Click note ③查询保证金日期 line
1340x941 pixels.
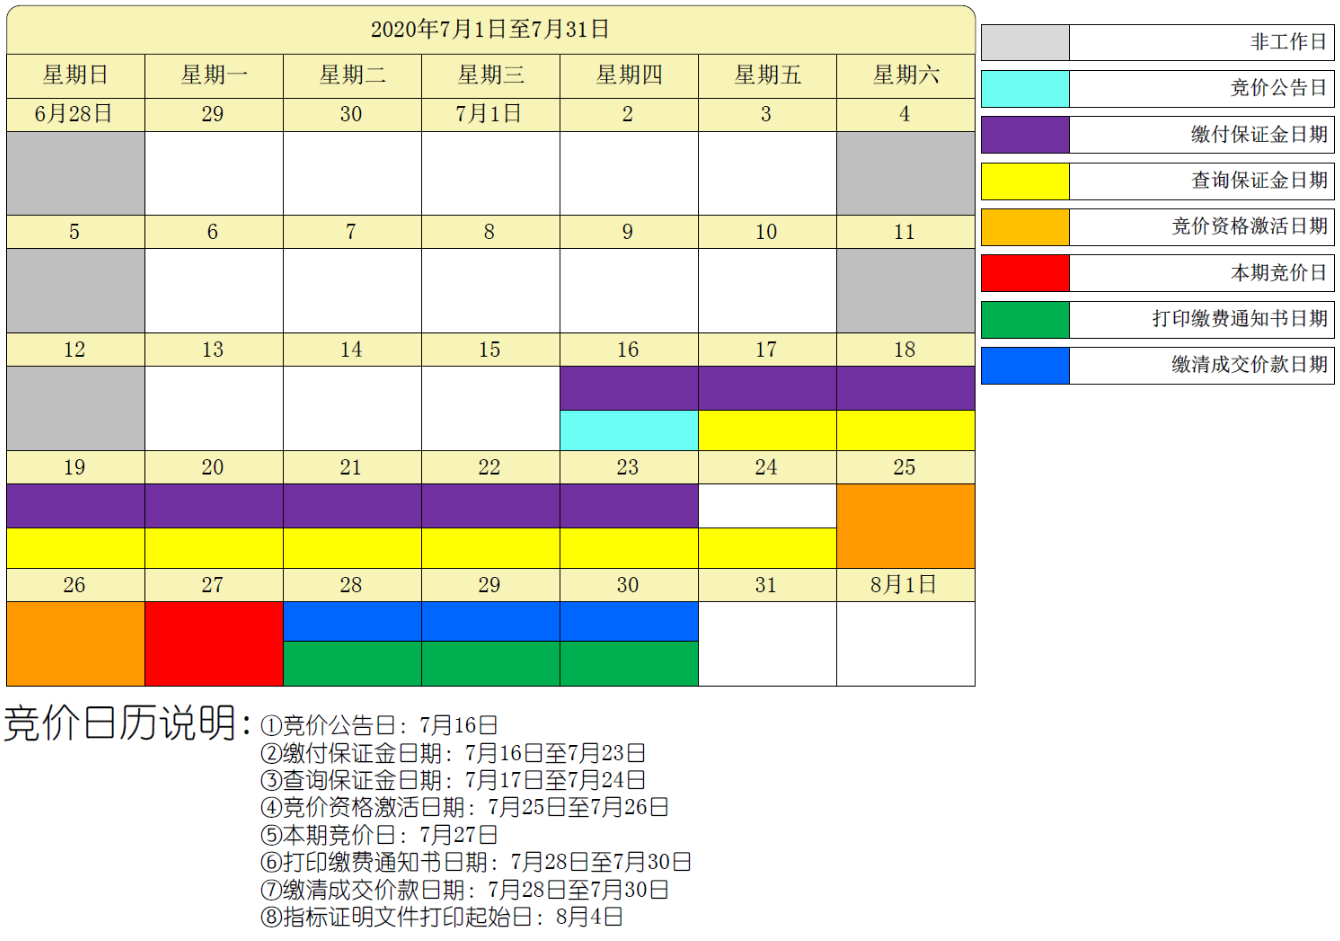[x=453, y=780]
